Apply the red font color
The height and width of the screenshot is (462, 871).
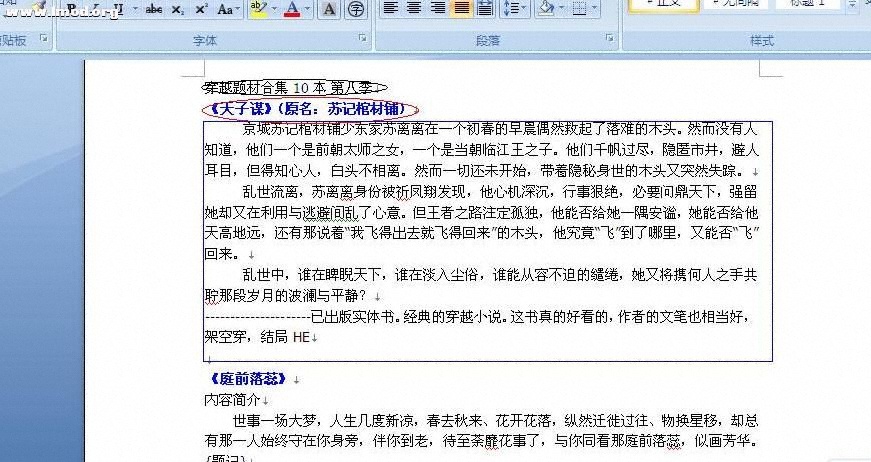291,9
